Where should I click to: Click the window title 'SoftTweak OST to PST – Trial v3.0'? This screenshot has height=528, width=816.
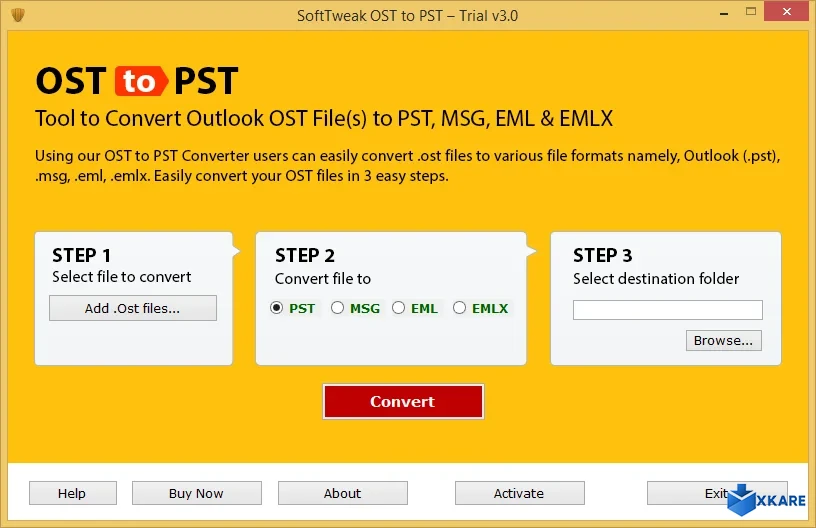(407, 16)
